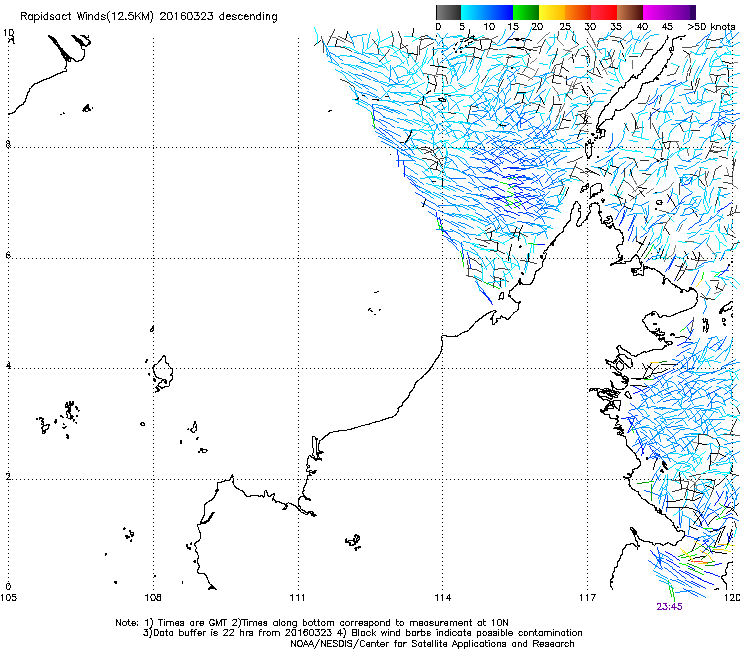
Task: Click the 'Note: 1) Times are GMT' footnote line
Action: (312, 623)
